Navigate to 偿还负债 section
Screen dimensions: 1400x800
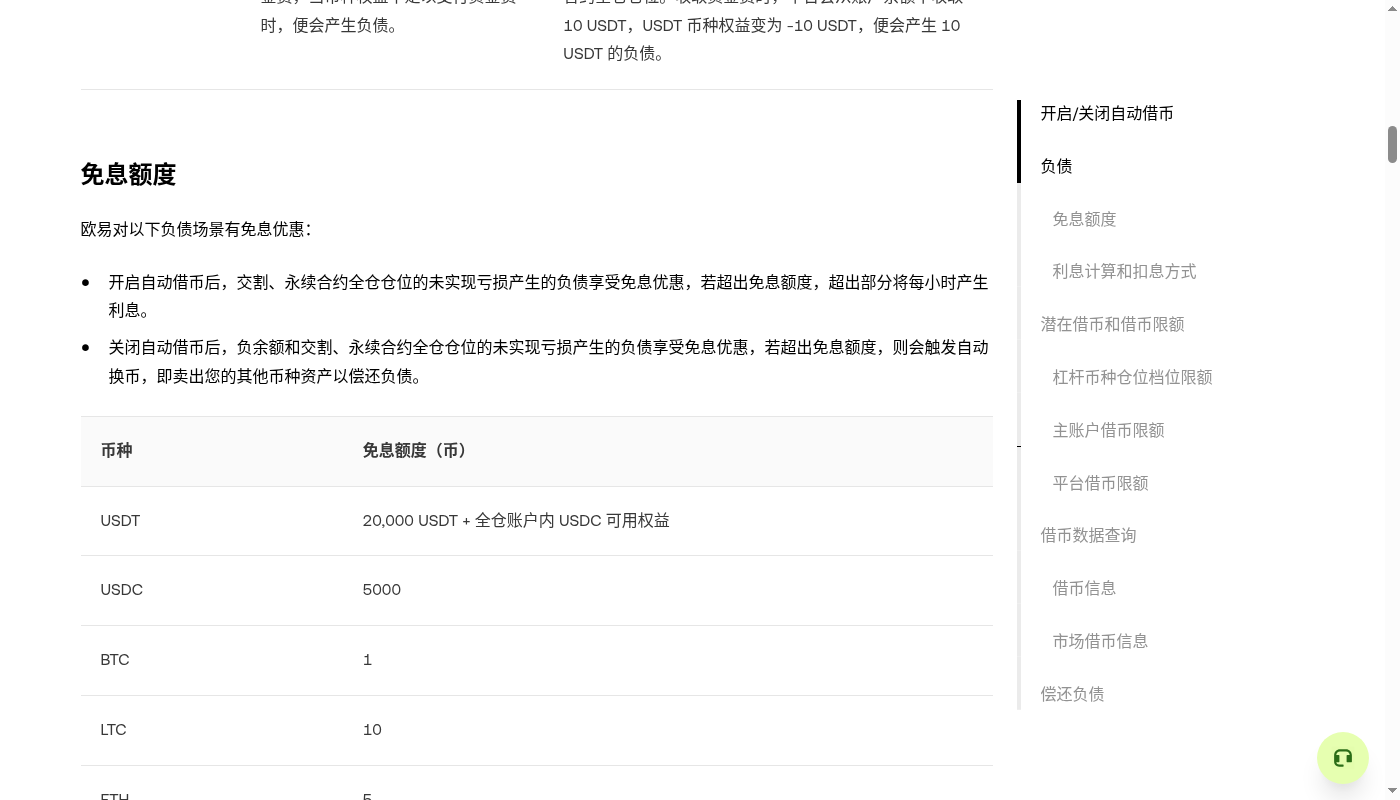pos(1072,694)
